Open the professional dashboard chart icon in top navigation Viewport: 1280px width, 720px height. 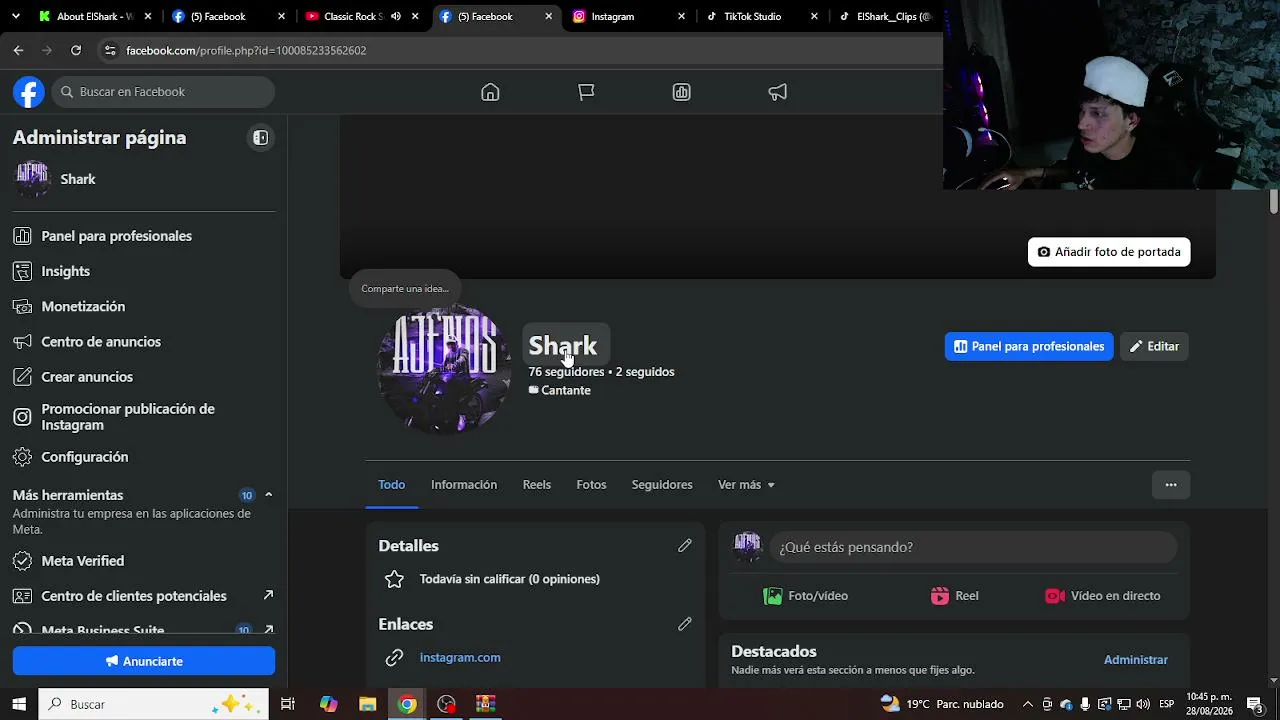(x=682, y=92)
